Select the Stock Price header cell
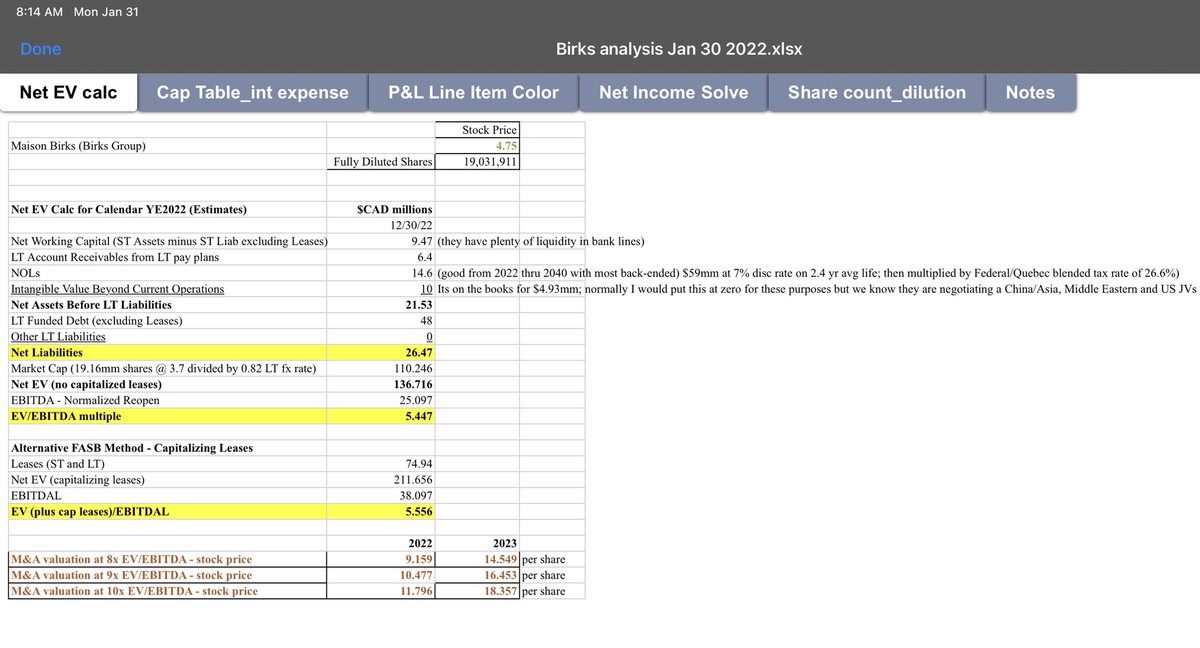This screenshot has width=1200, height=648. click(477, 129)
